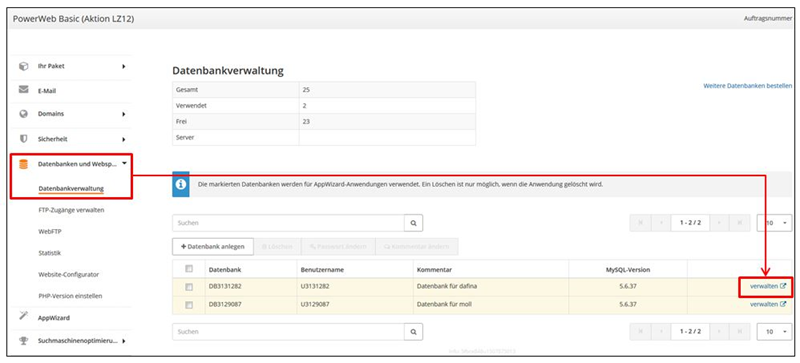The width and height of the screenshot is (800, 363).
Task: Click the comment Datenbank für moll
Action: 444,304
